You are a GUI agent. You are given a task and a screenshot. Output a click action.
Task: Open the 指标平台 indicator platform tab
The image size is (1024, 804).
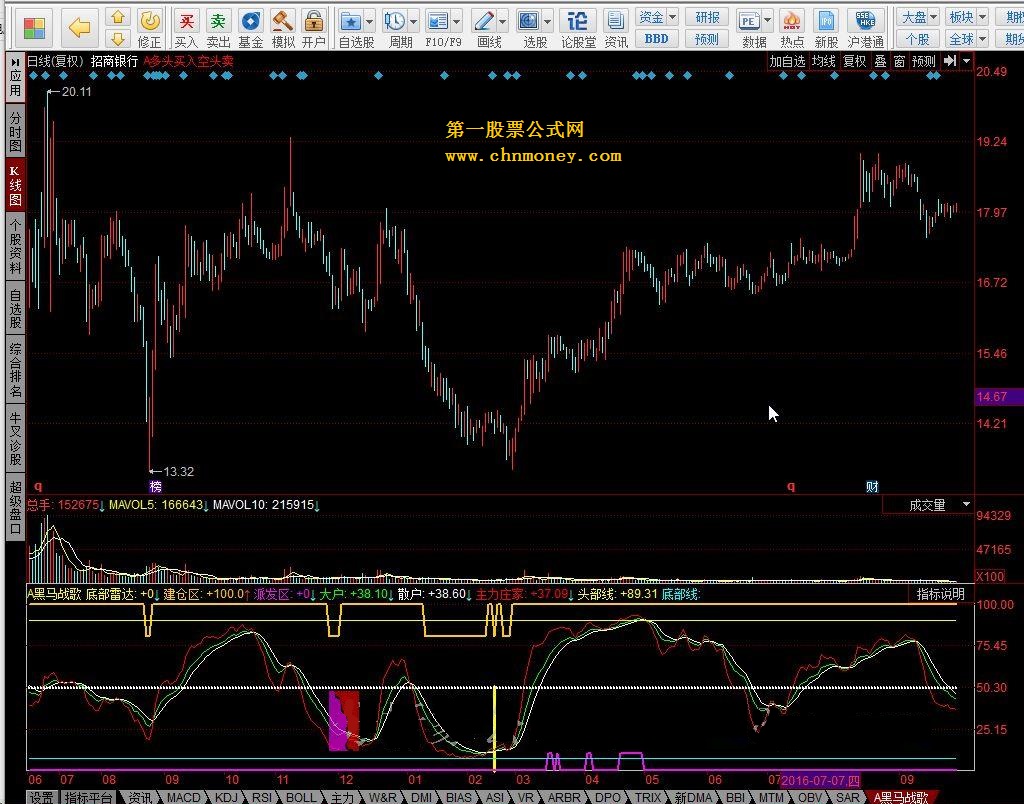(x=88, y=797)
